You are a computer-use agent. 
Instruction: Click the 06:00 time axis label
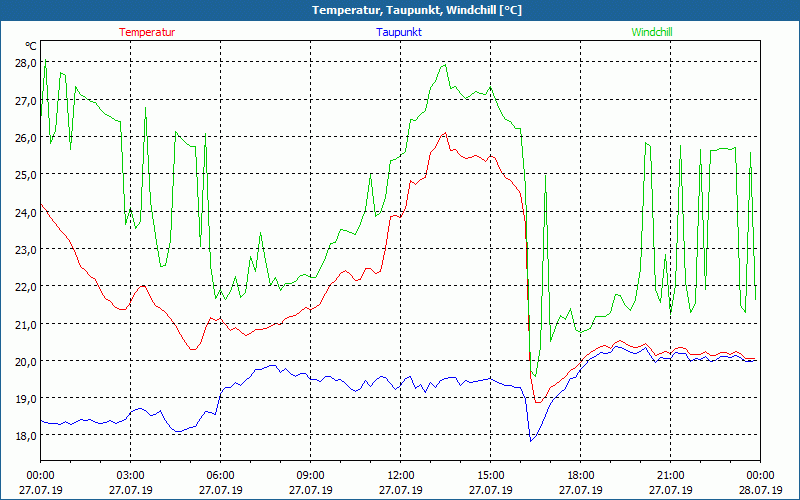point(220,476)
